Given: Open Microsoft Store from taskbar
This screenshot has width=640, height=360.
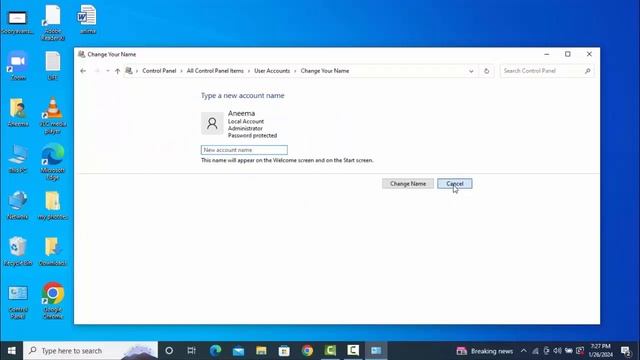Looking at the screenshot, I should tap(284, 351).
